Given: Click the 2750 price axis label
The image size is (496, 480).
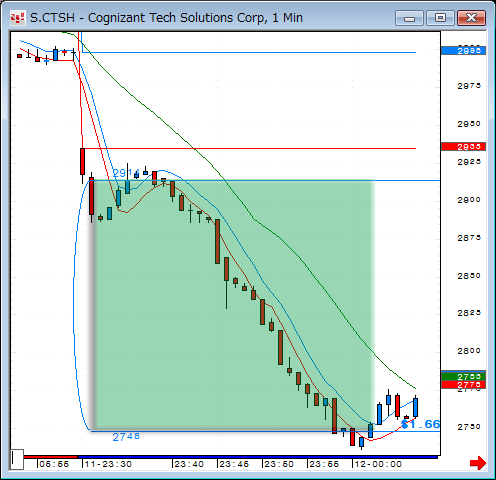Looking at the screenshot, I should (x=469, y=427).
